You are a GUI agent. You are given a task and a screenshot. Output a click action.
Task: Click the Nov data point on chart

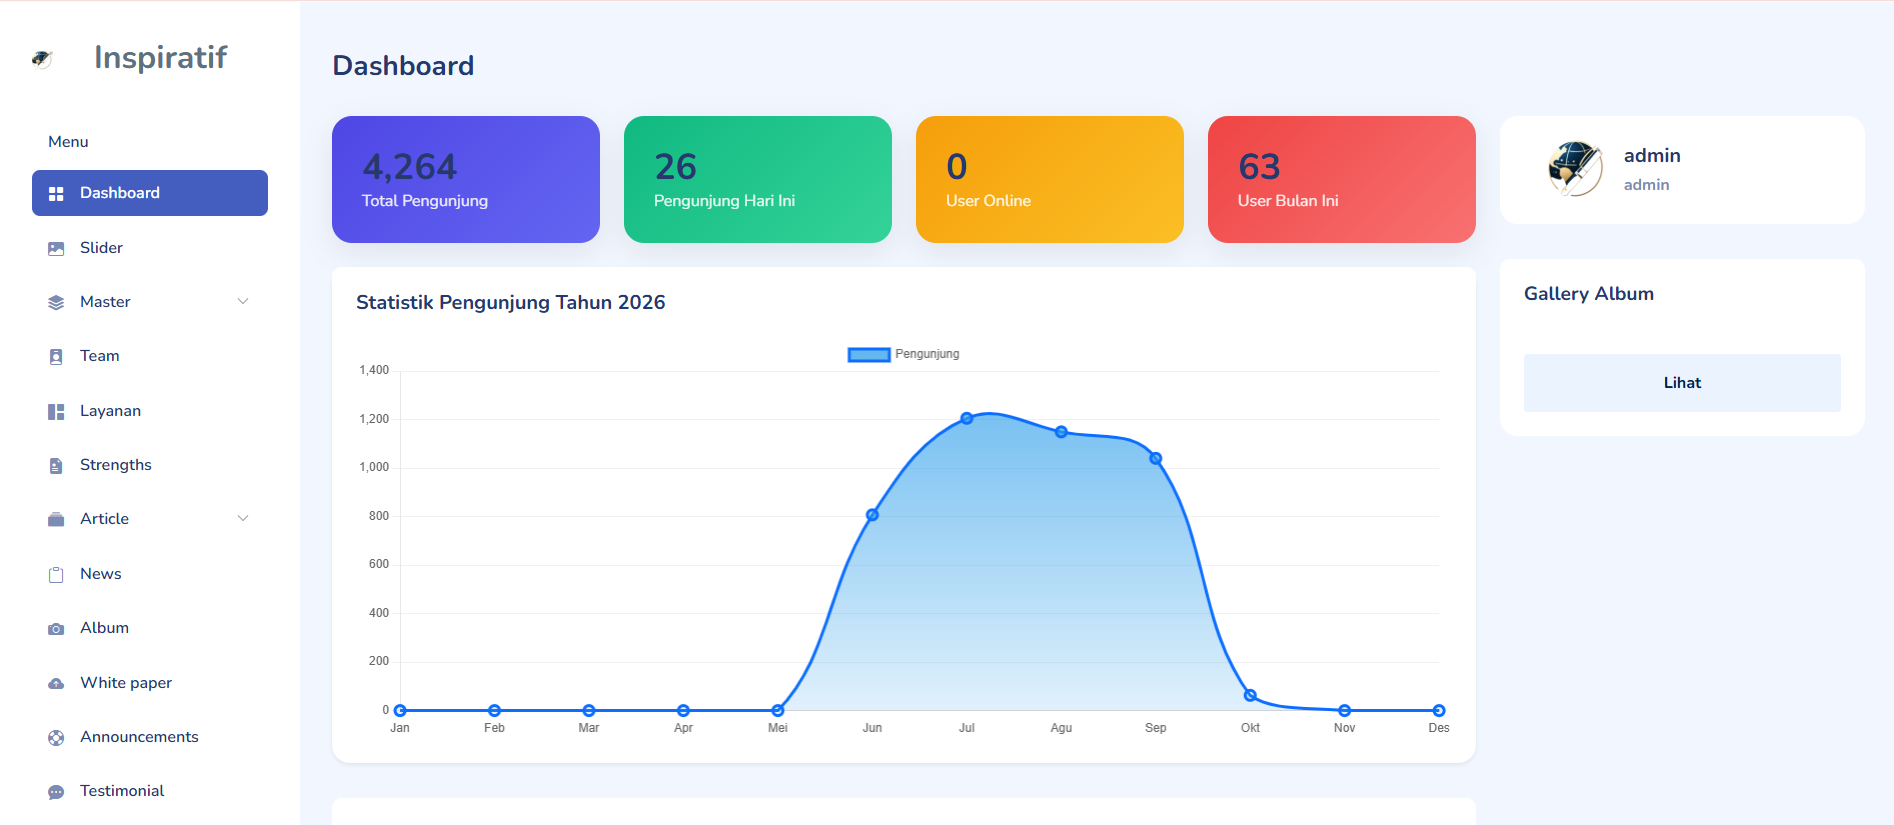click(1345, 711)
